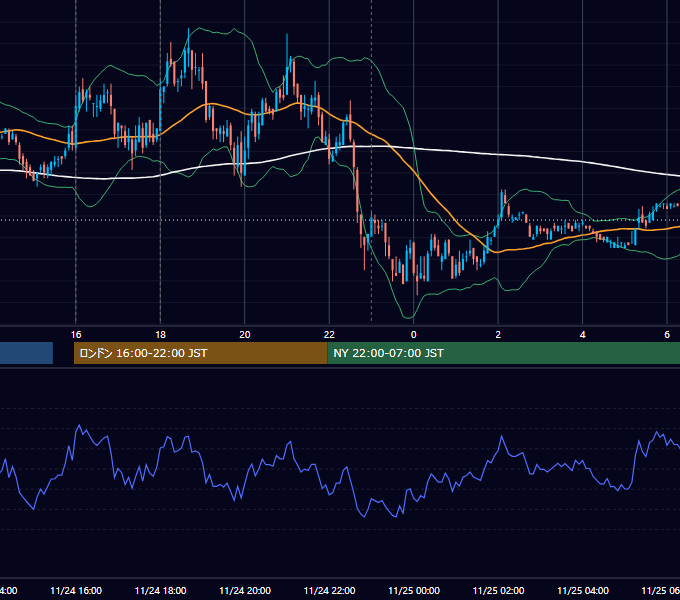Click the 11/24 16:00 time axis label
The image size is (680, 600).
tap(76, 590)
